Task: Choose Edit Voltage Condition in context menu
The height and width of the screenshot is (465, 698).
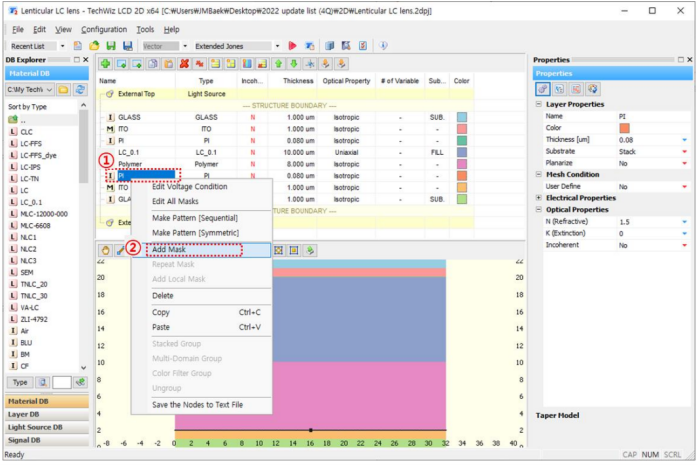Action: (x=189, y=187)
